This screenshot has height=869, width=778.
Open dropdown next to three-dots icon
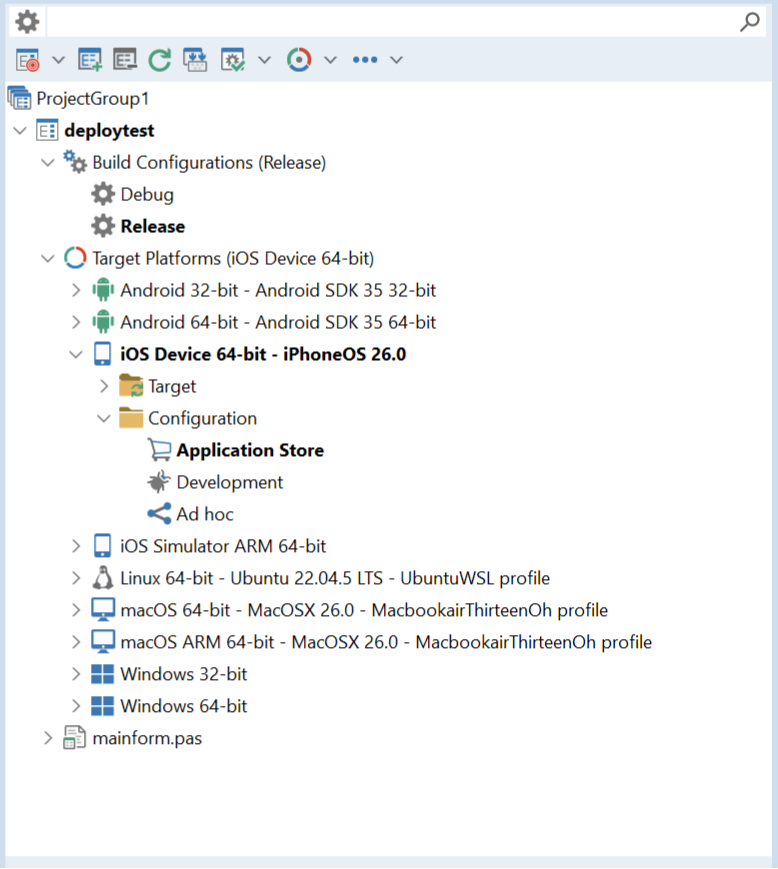396,60
